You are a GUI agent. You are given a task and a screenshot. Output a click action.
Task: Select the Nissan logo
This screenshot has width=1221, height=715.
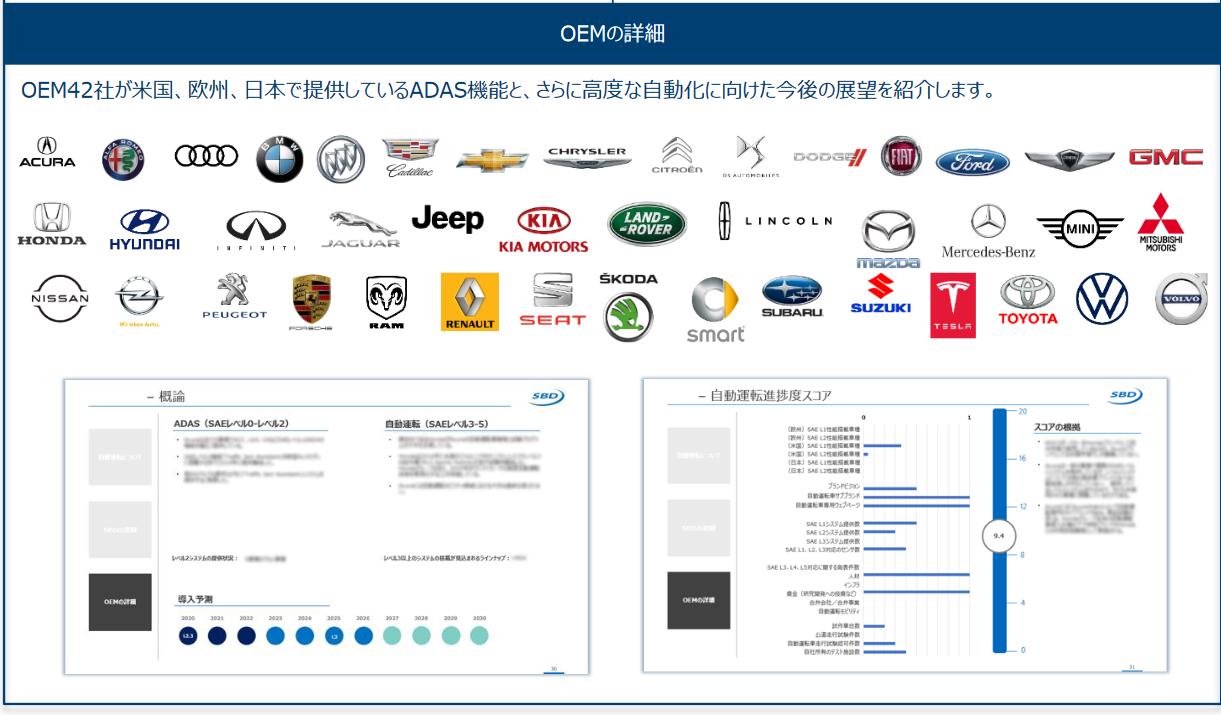60,298
